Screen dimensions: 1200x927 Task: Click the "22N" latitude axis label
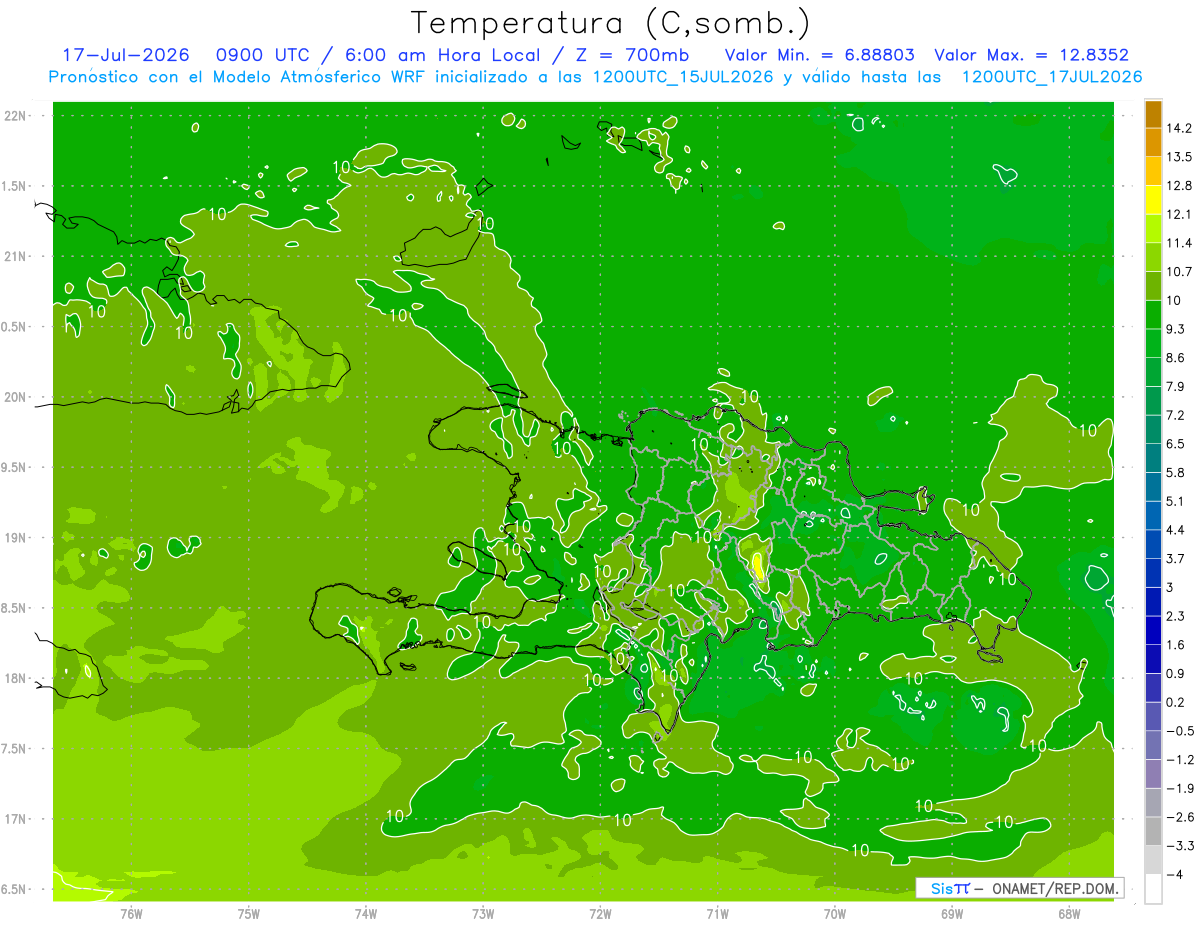[x=16, y=115]
